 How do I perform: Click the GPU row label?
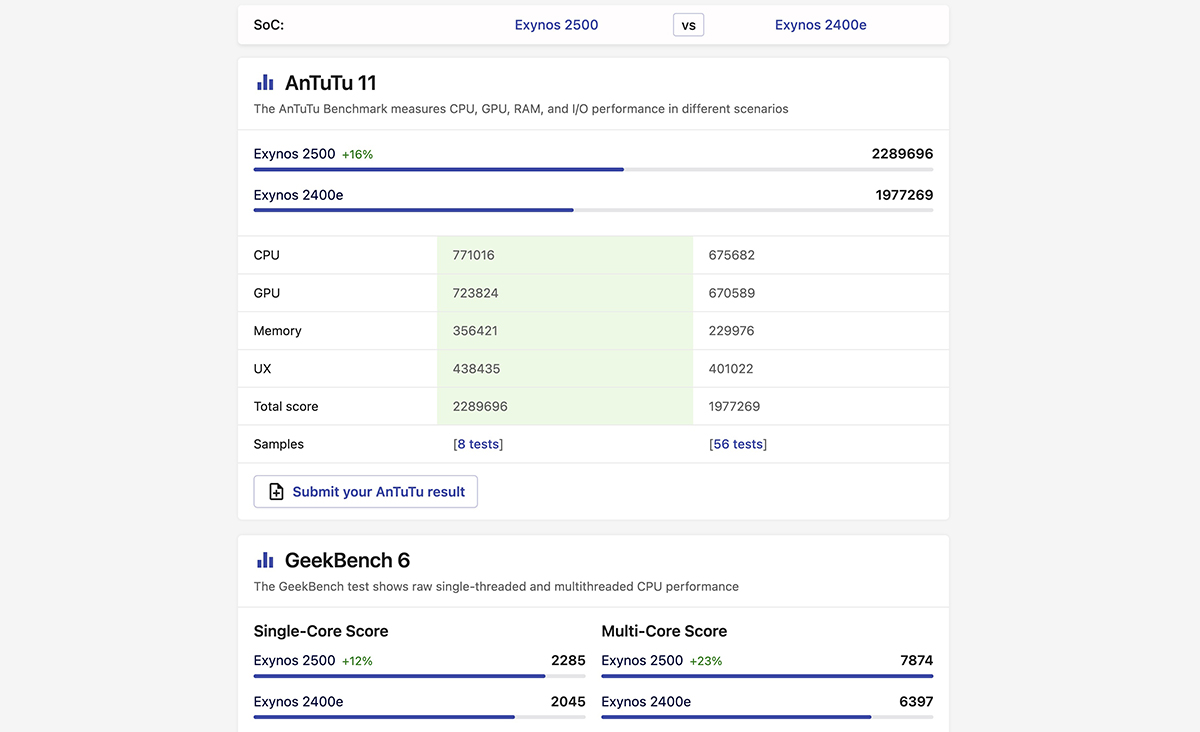[267, 293]
